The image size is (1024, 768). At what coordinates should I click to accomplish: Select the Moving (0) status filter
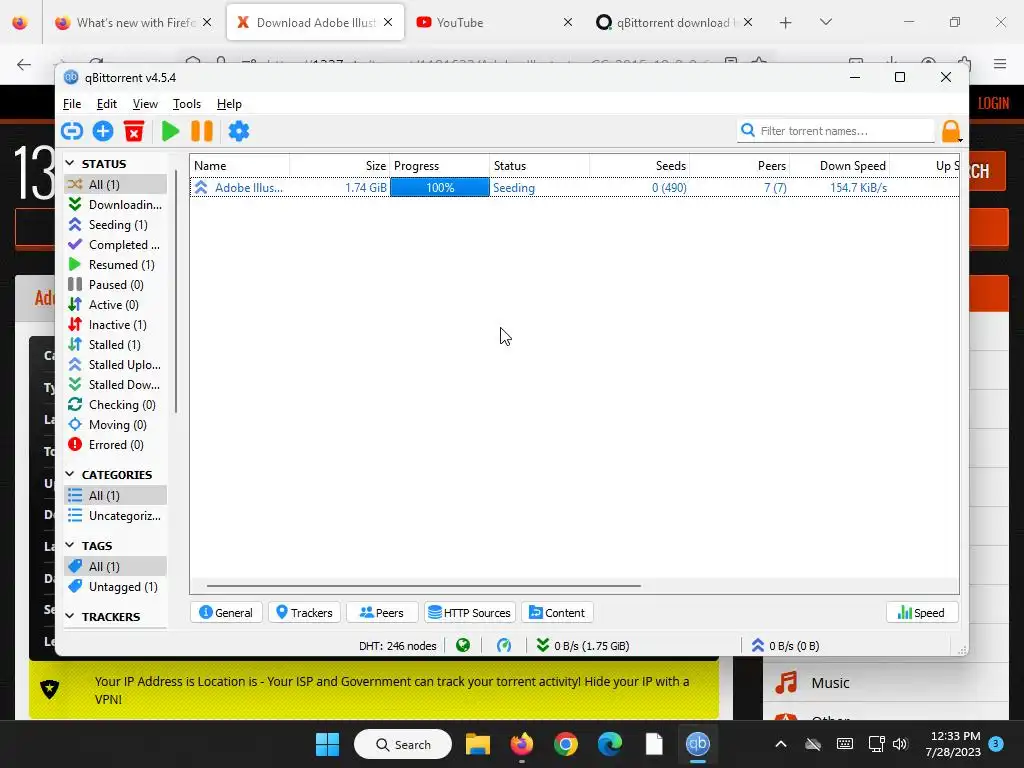tap(116, 425)
